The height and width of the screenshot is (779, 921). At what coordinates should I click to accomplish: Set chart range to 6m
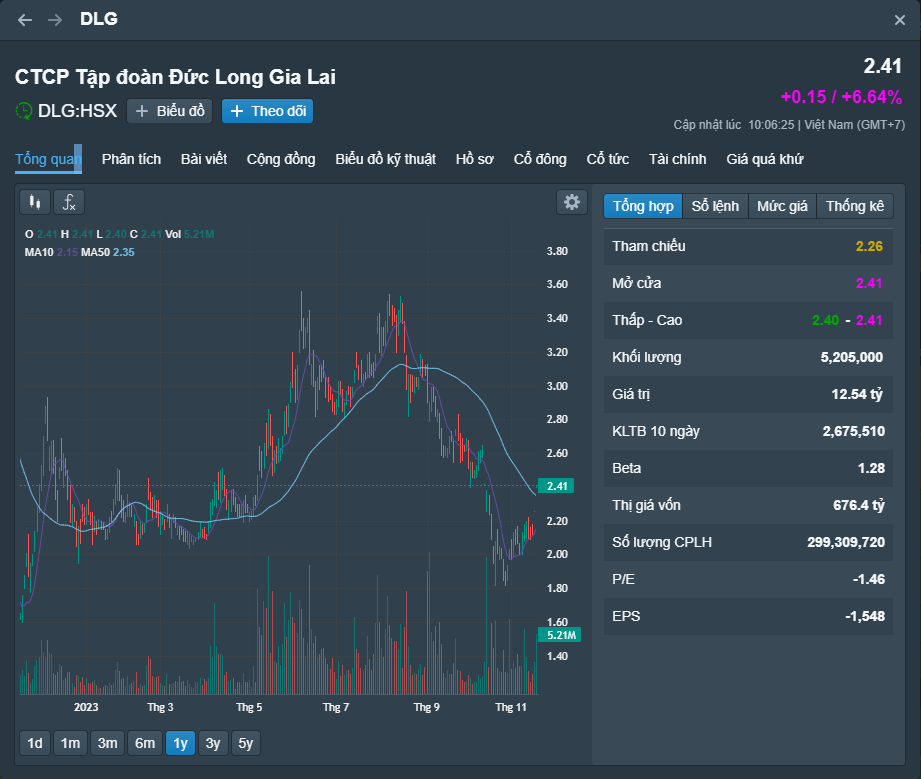[x=145, y=743]
